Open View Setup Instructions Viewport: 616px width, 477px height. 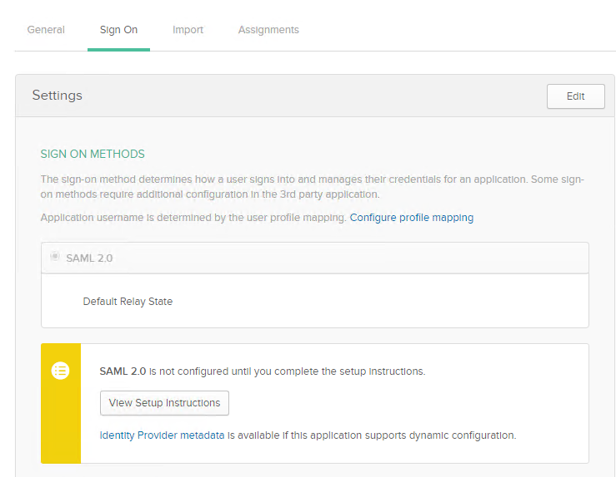click(164, 403)
